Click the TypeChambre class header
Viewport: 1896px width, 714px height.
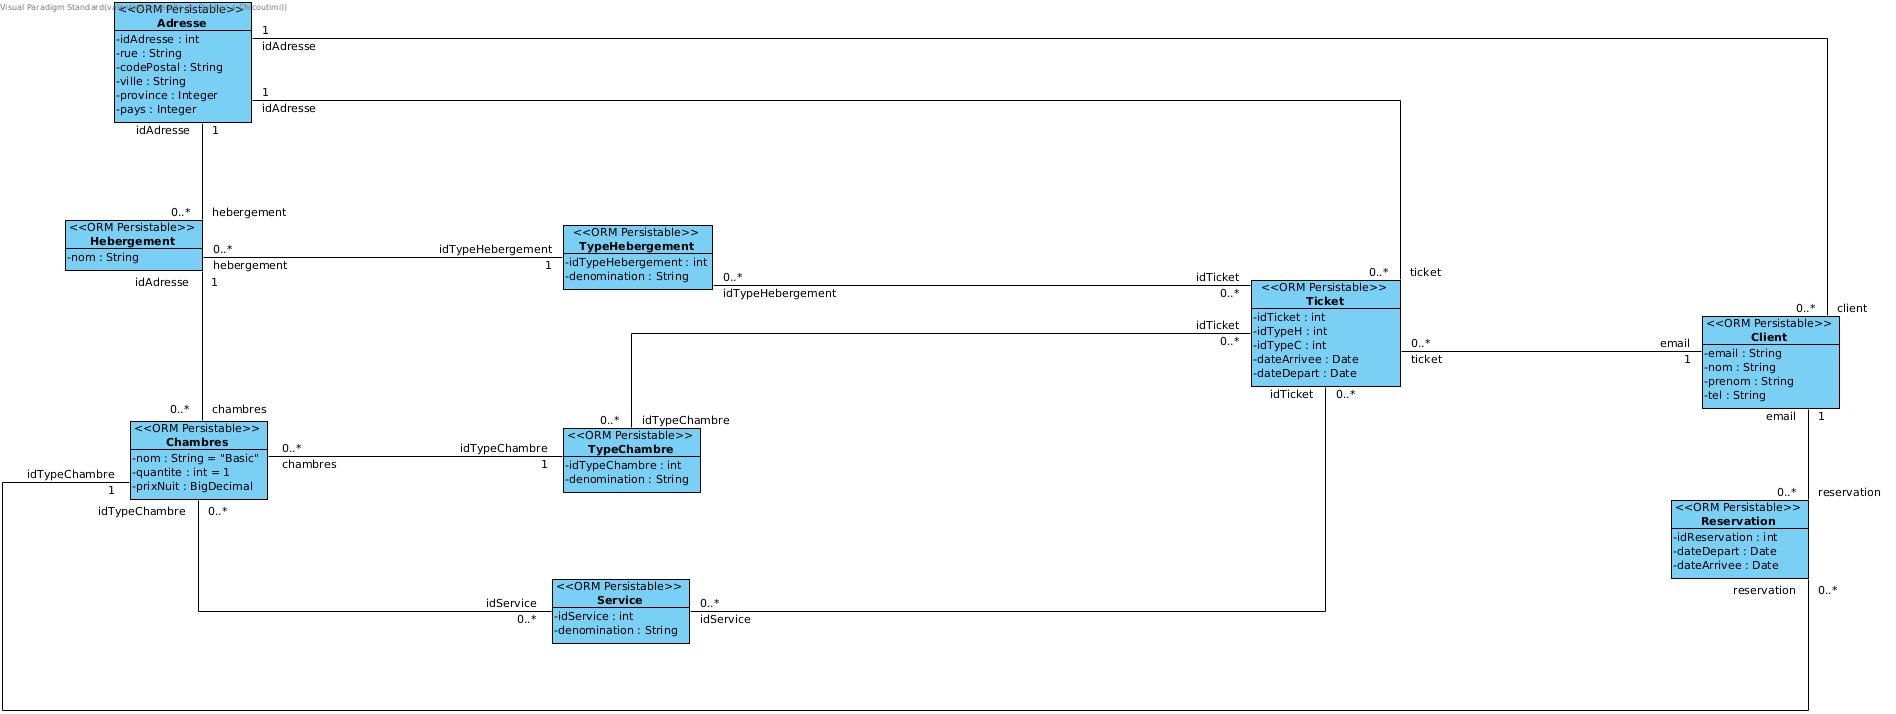click(x=630, y=449)
